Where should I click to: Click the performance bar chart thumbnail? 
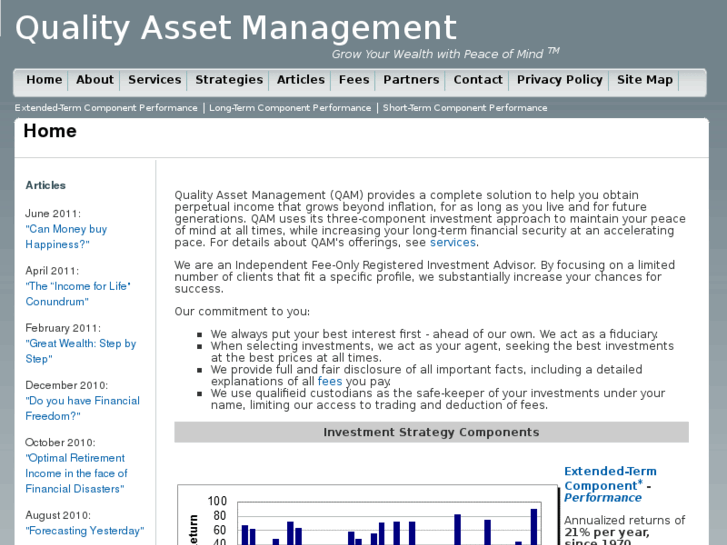pyautogui.click(x=367, y=515)
